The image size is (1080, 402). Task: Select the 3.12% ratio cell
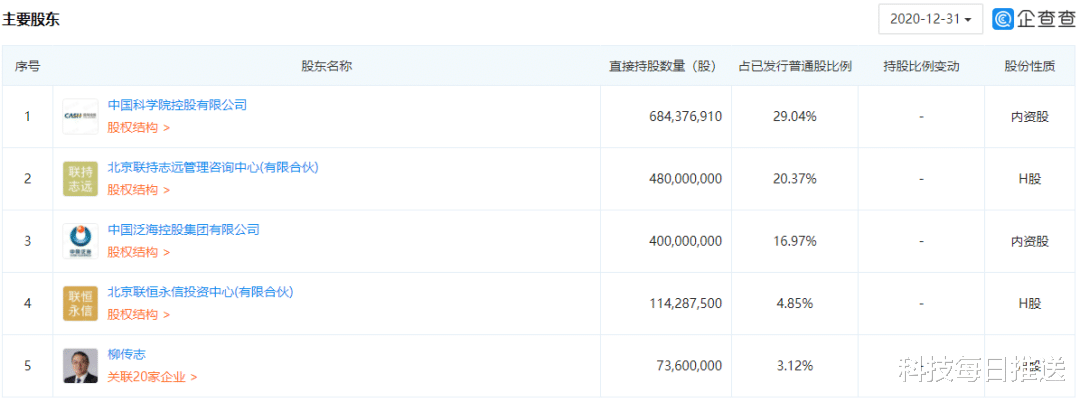795,366
